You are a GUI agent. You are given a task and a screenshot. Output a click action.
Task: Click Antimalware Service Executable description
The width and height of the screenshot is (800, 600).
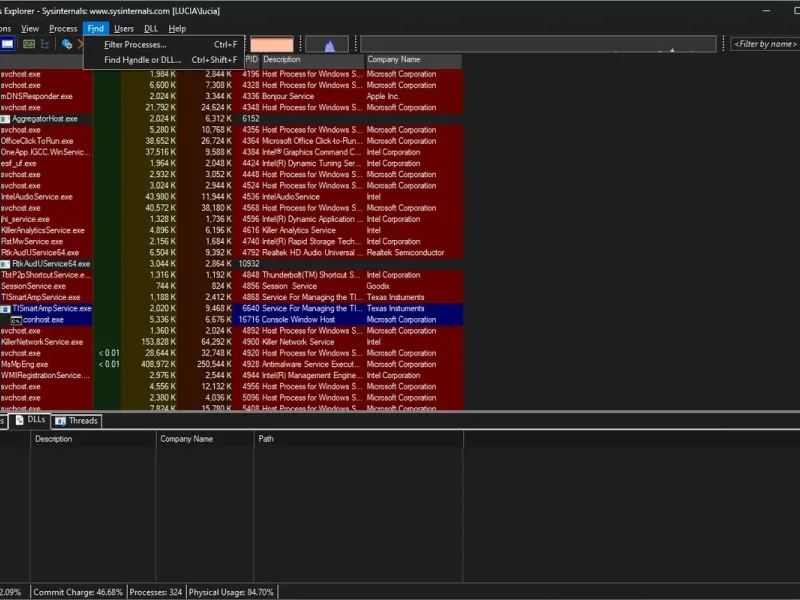coord(311,364)
